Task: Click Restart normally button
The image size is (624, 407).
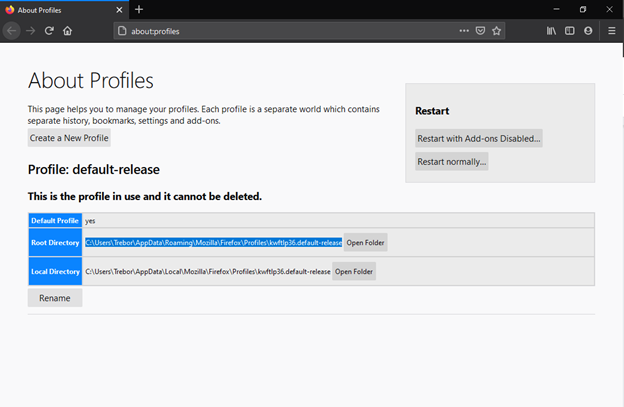Action: click(x=452, y=162)
